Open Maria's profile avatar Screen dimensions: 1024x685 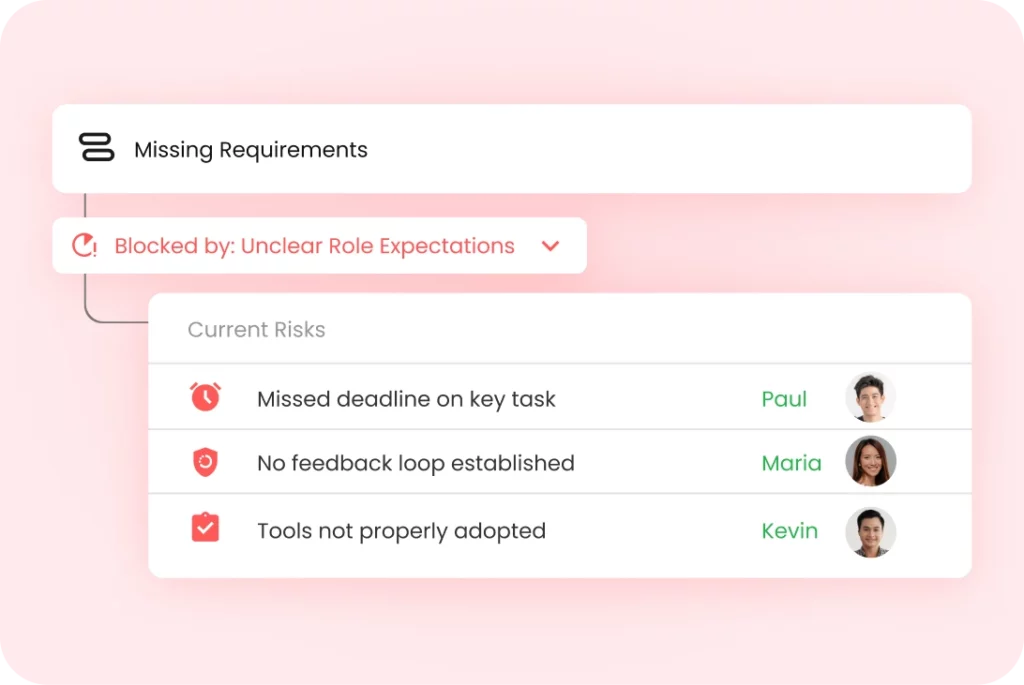tap(870, 462)
